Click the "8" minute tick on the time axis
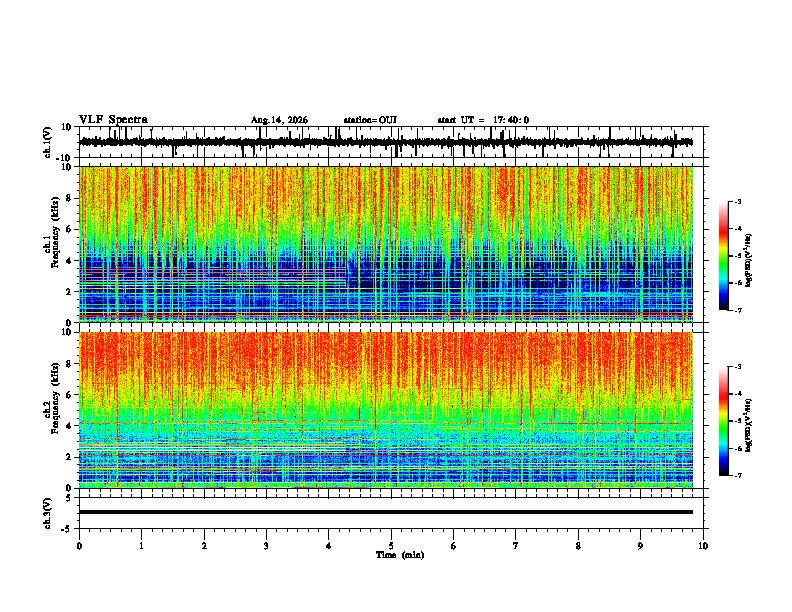The width and height of the screenshot is (792, 612). [x=578, y=546]
